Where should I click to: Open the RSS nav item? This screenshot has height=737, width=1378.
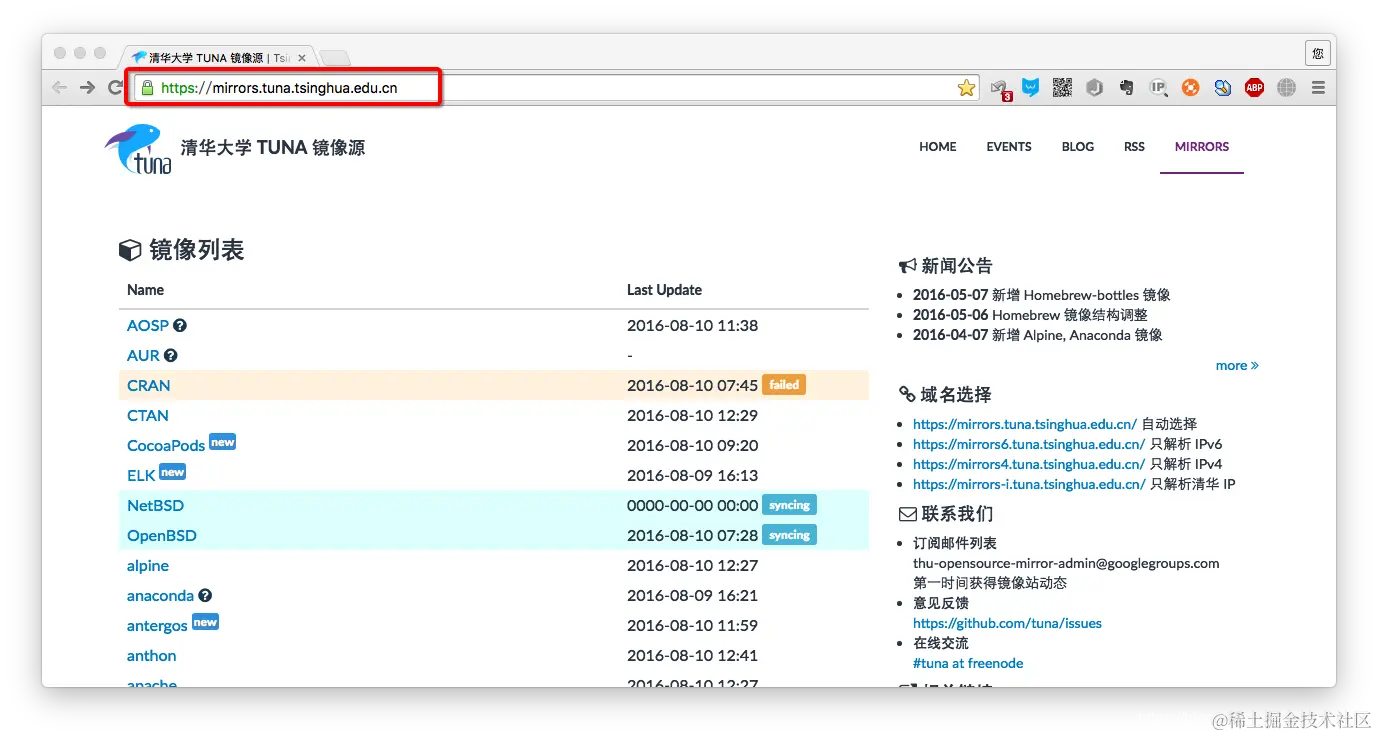1134,146
